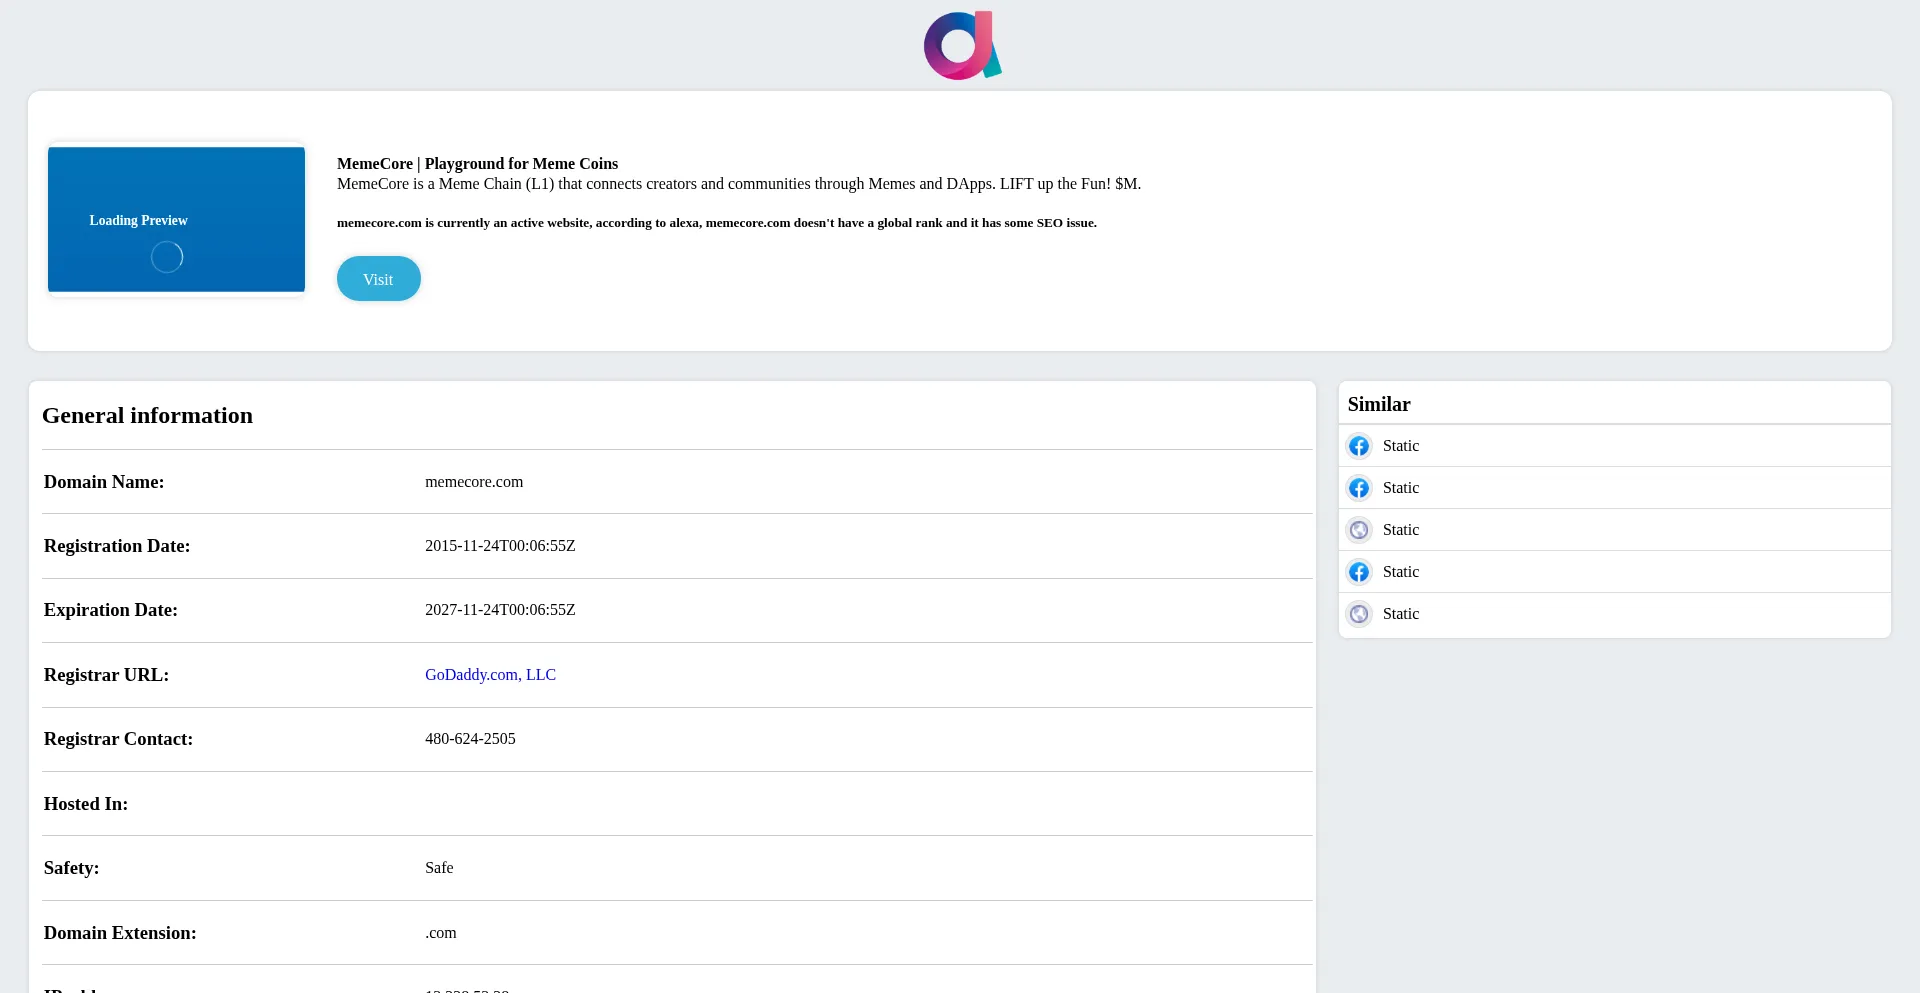Click the Similar panel heading

[1378, 404]
